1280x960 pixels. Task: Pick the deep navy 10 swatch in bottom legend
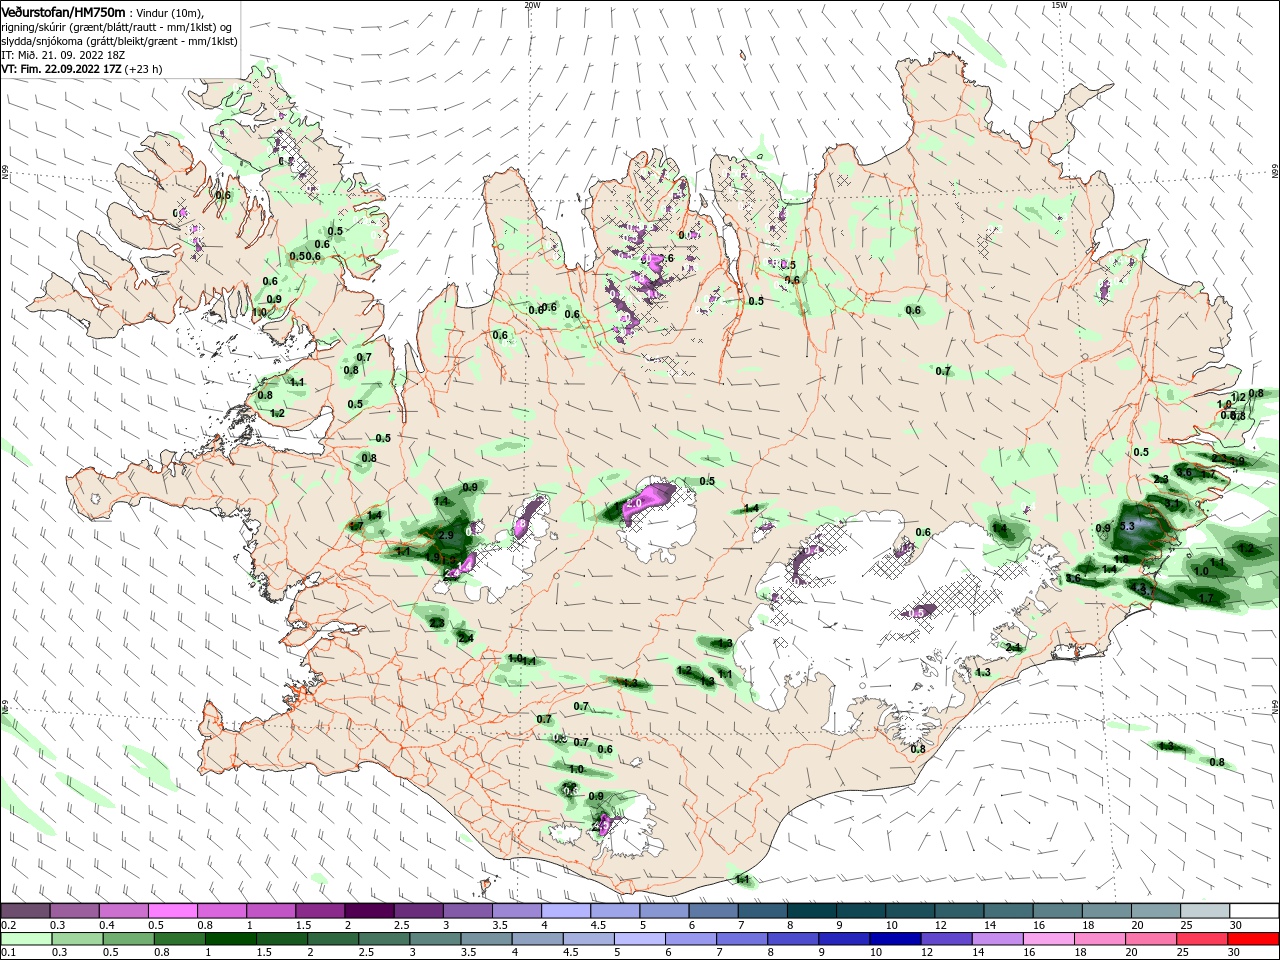pyautogui.click(x=895, y=938)
